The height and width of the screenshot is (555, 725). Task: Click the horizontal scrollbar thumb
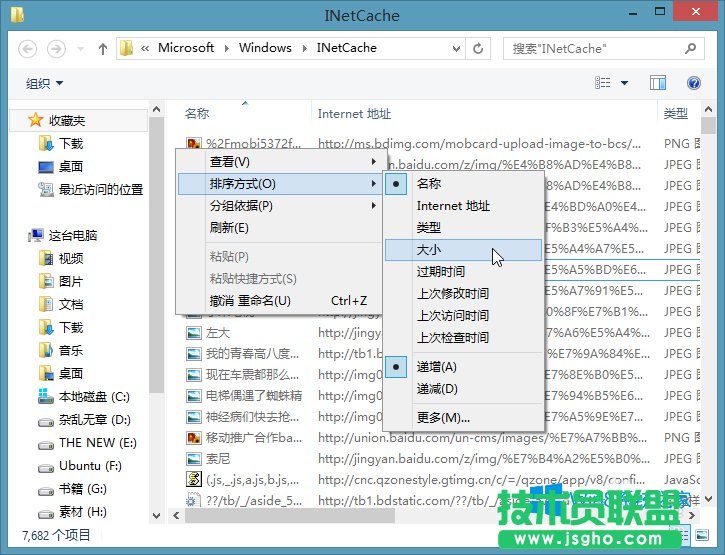coord(290,516)
